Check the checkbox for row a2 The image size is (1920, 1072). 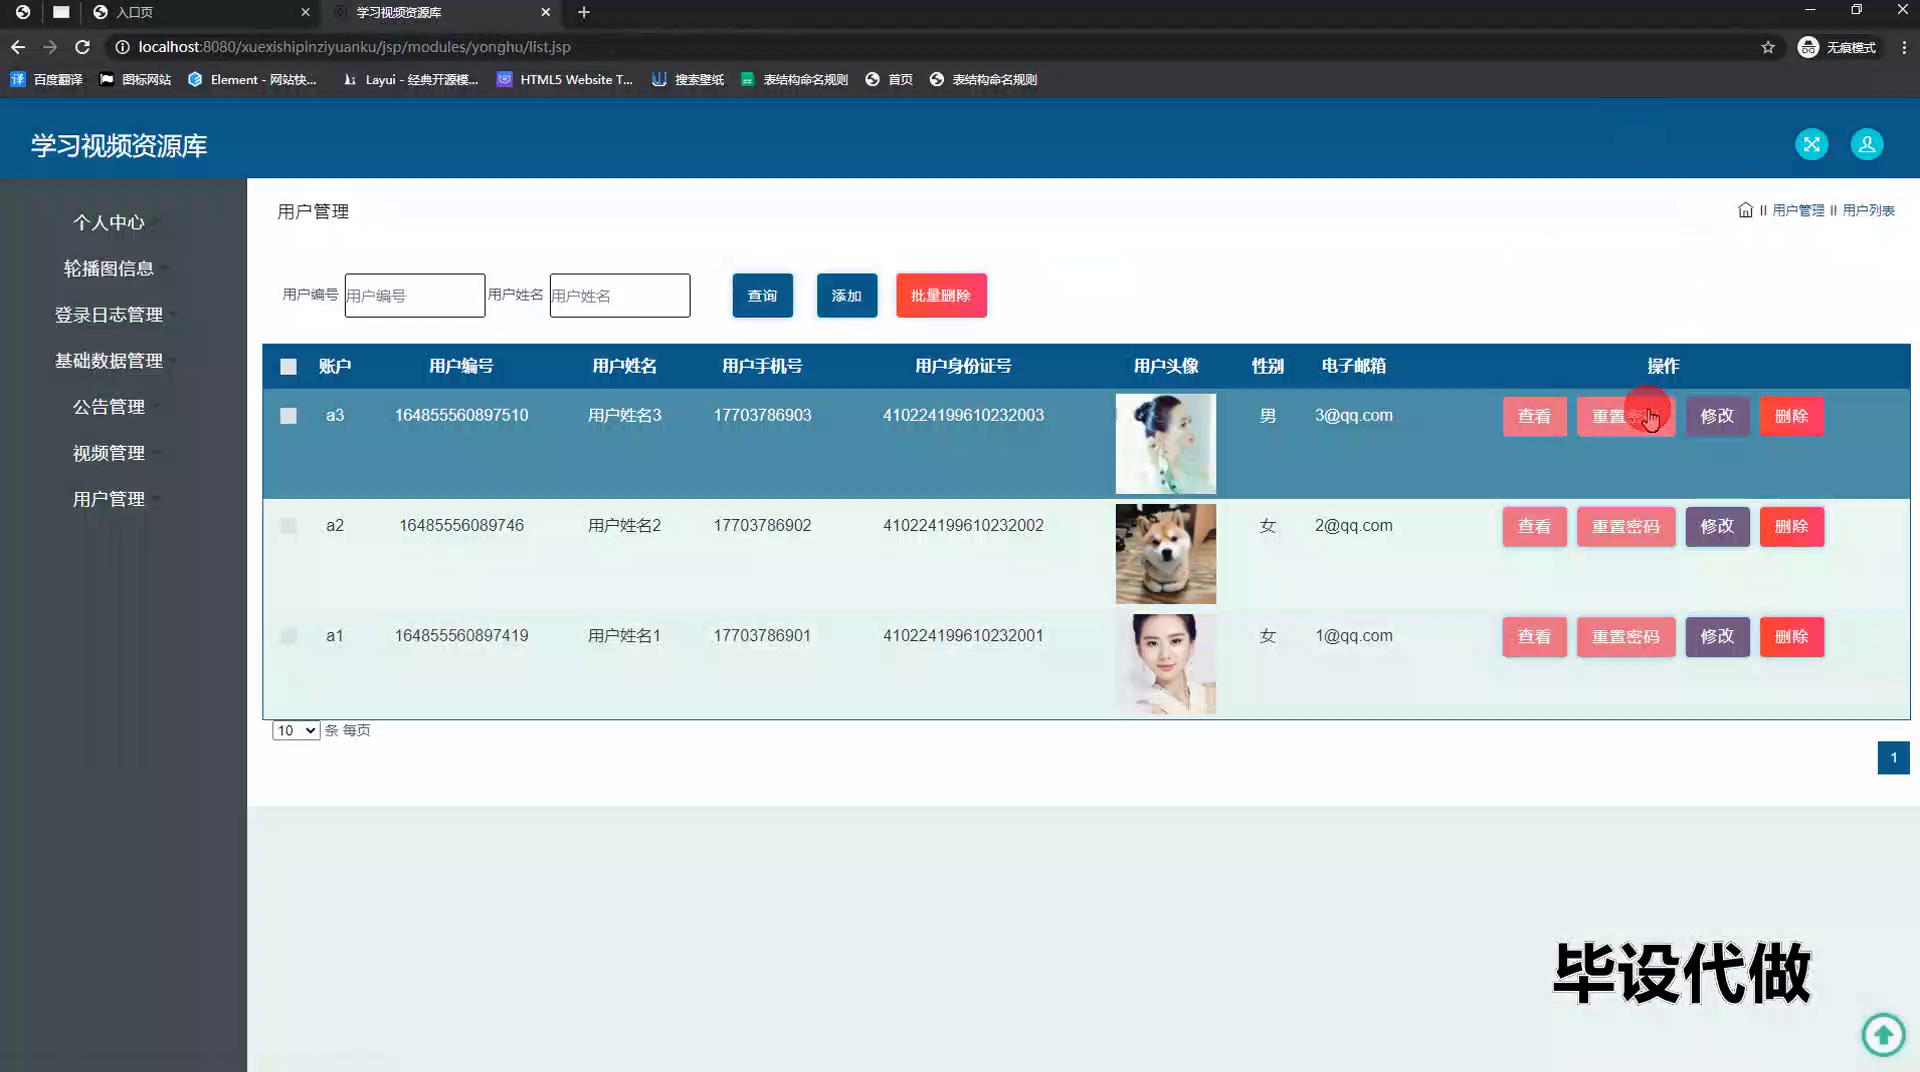[x=288, y=525]
